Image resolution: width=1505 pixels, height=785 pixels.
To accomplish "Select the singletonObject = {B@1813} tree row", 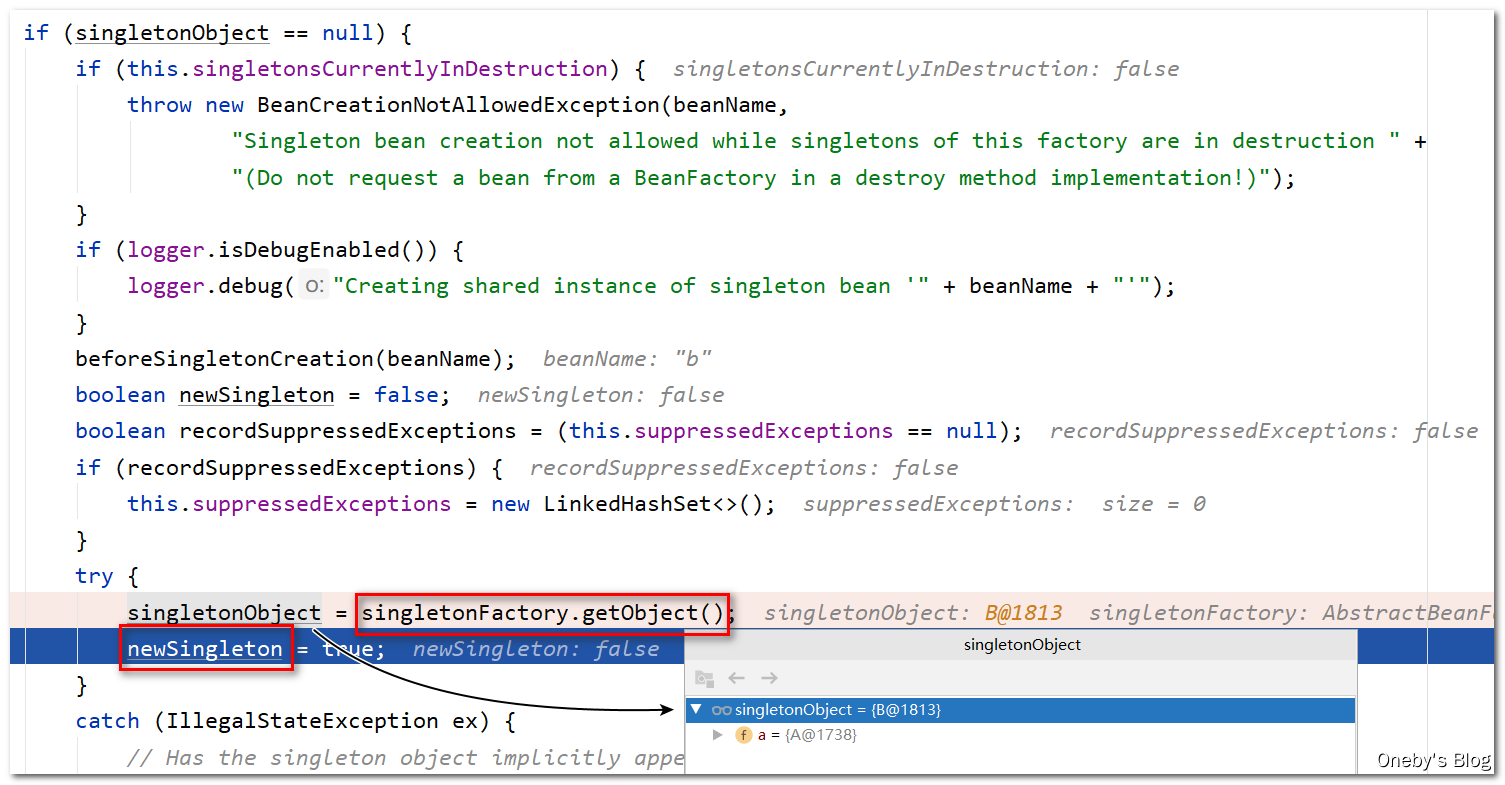I will click(1020, 710).
